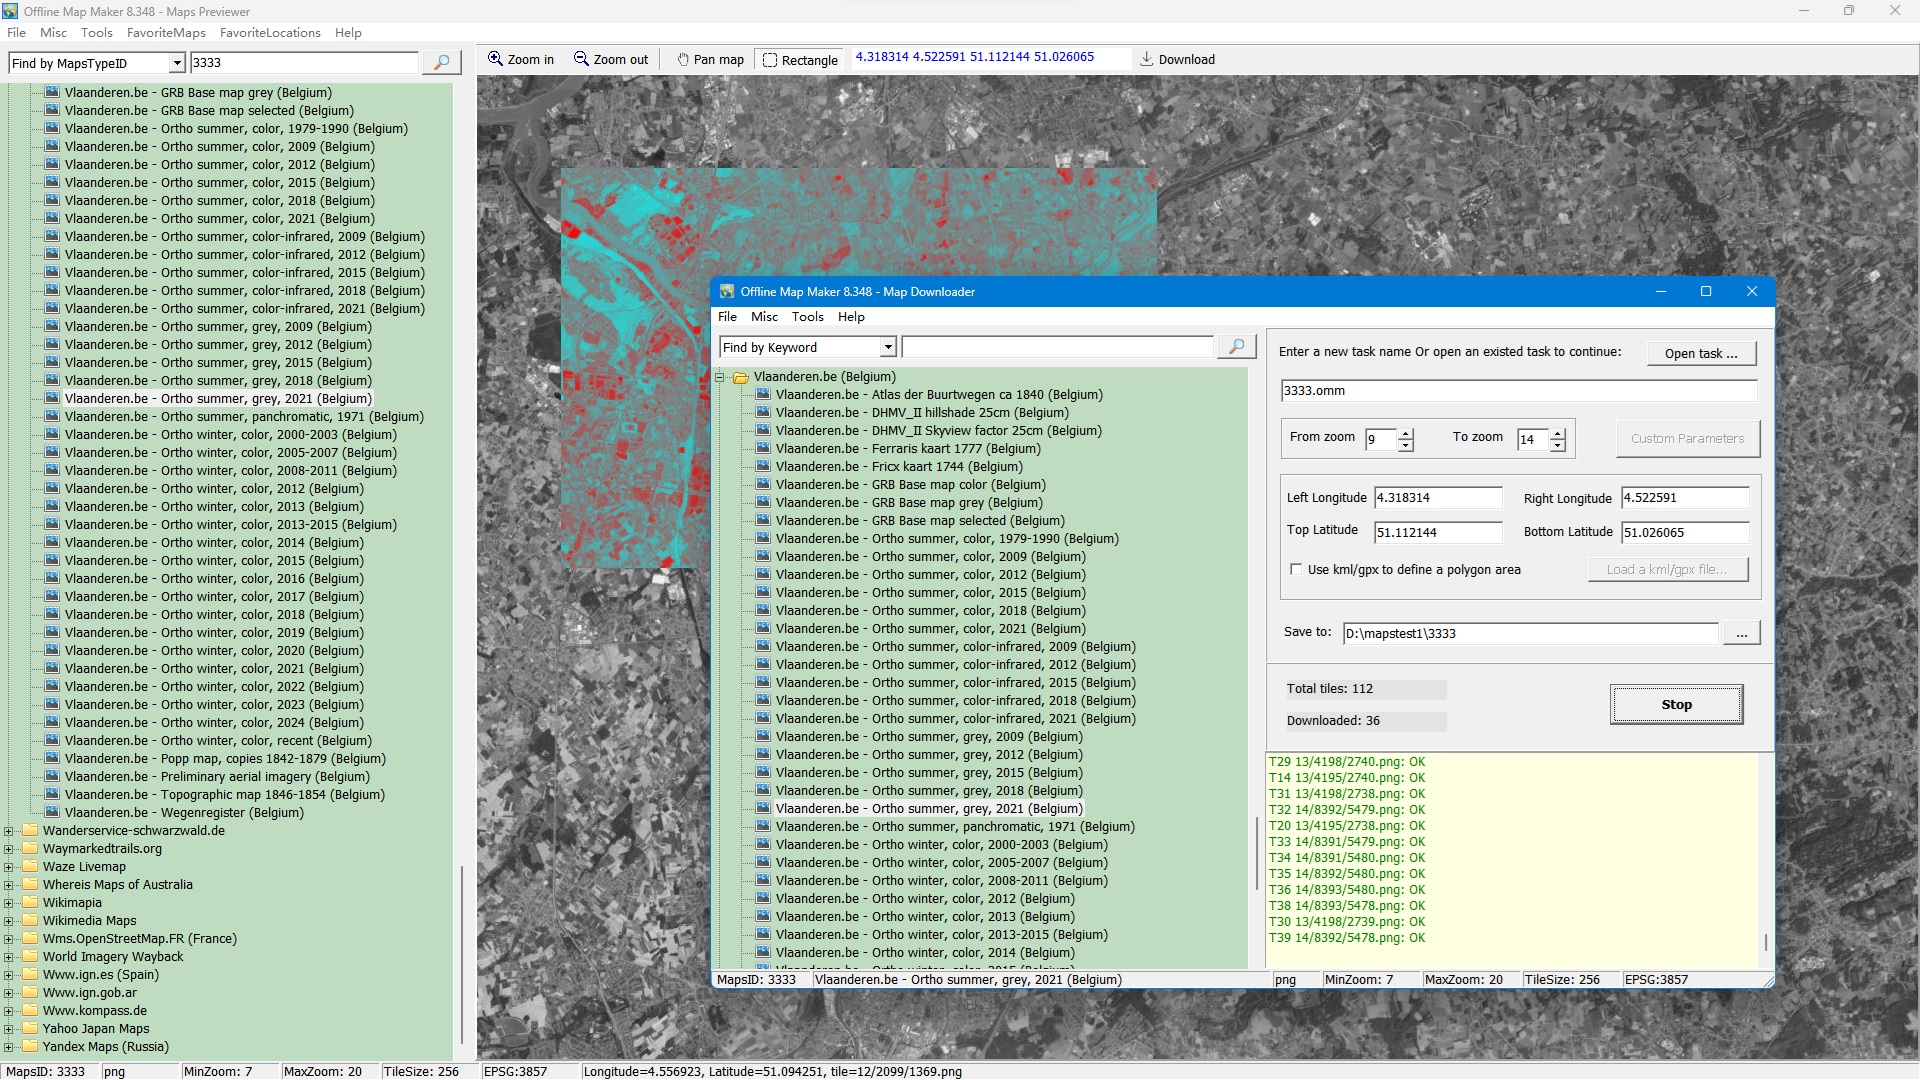1920x1080 pixels.
Task: Collapse the Vlaanderen.be (Belgium) tree node
Action: point(720,377)
